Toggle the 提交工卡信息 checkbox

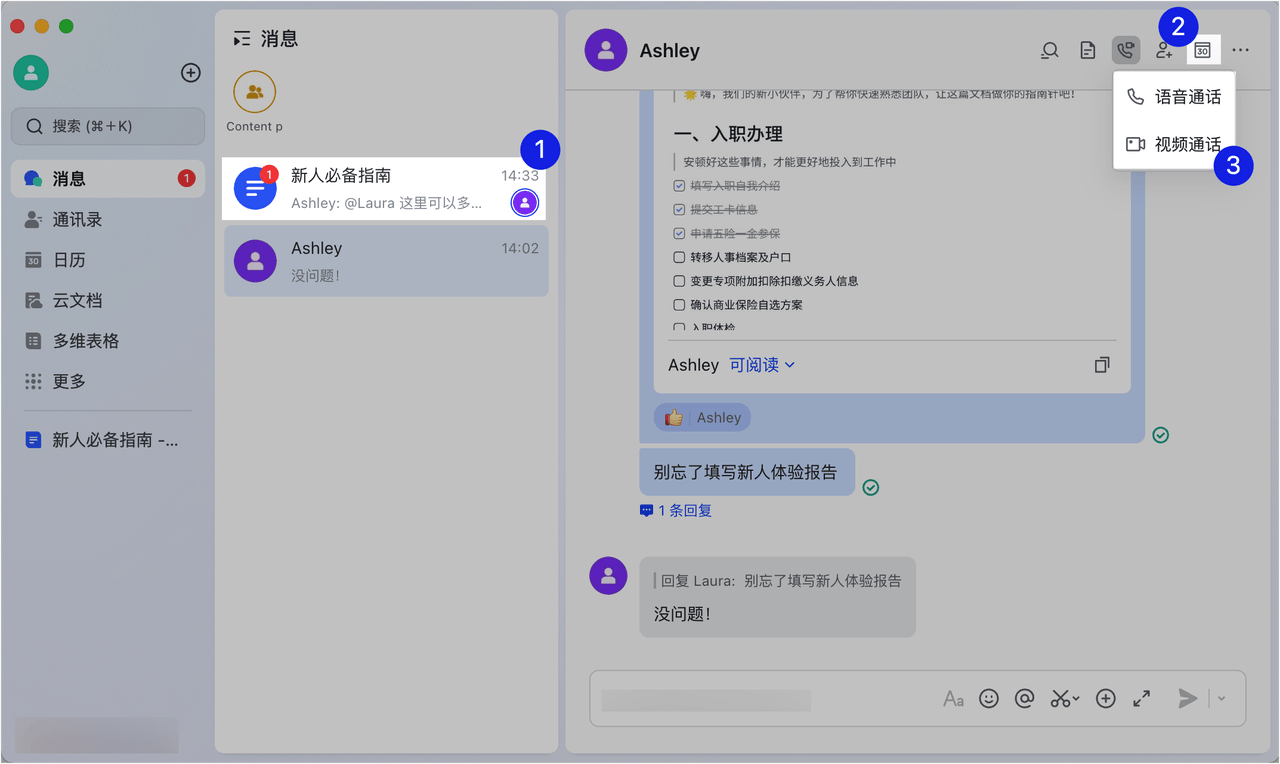coord(680,210)
